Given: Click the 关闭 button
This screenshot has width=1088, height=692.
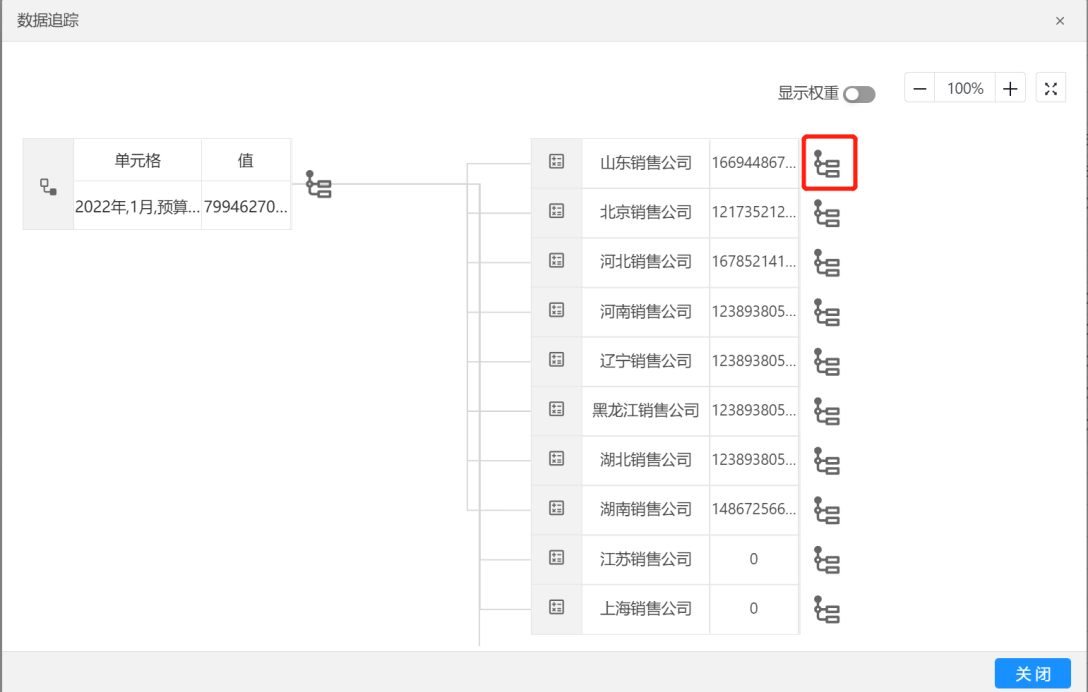Looking at the screenshot, I should [1032, 674].
